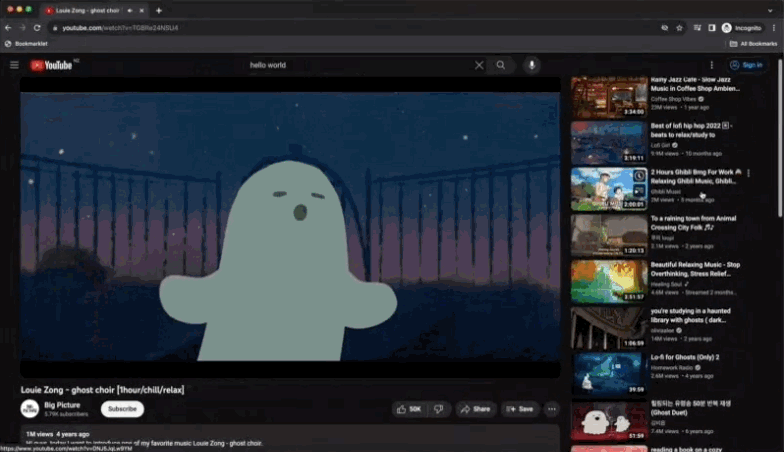Expand the video description box
Image resolution: width=784 pixels, height=452 pixels.
pos(290,438)
